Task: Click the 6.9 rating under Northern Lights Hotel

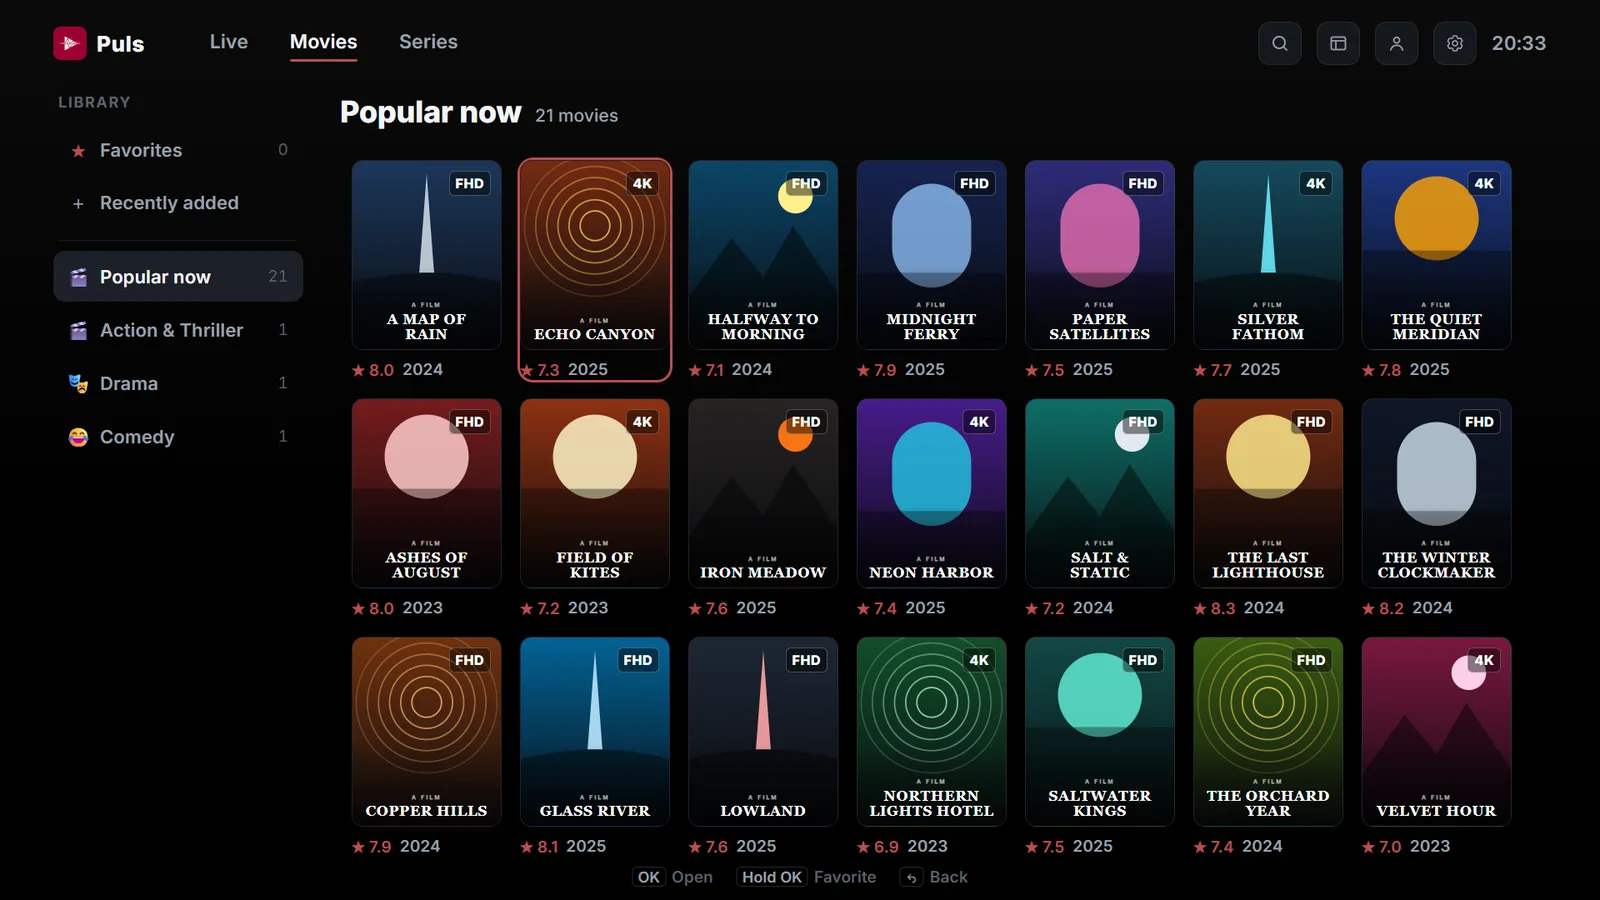Action: (878, 847)
